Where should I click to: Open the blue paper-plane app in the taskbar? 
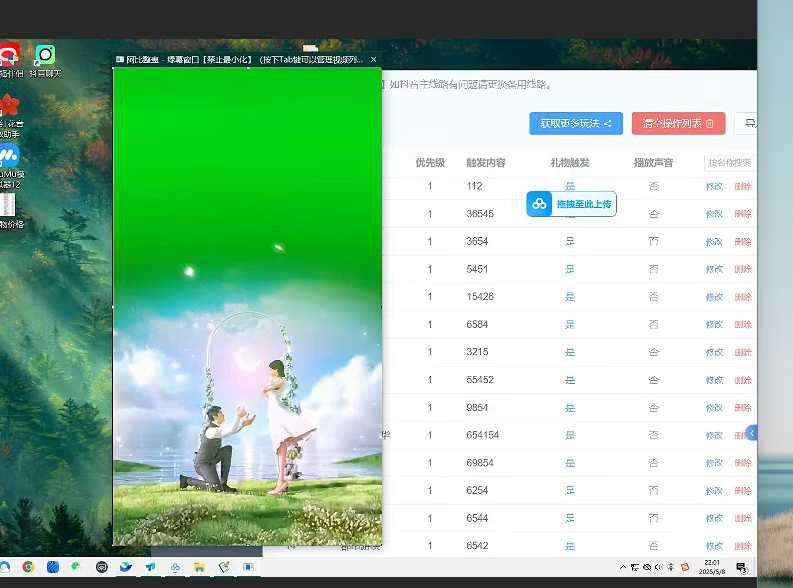[x=151, y=567]
